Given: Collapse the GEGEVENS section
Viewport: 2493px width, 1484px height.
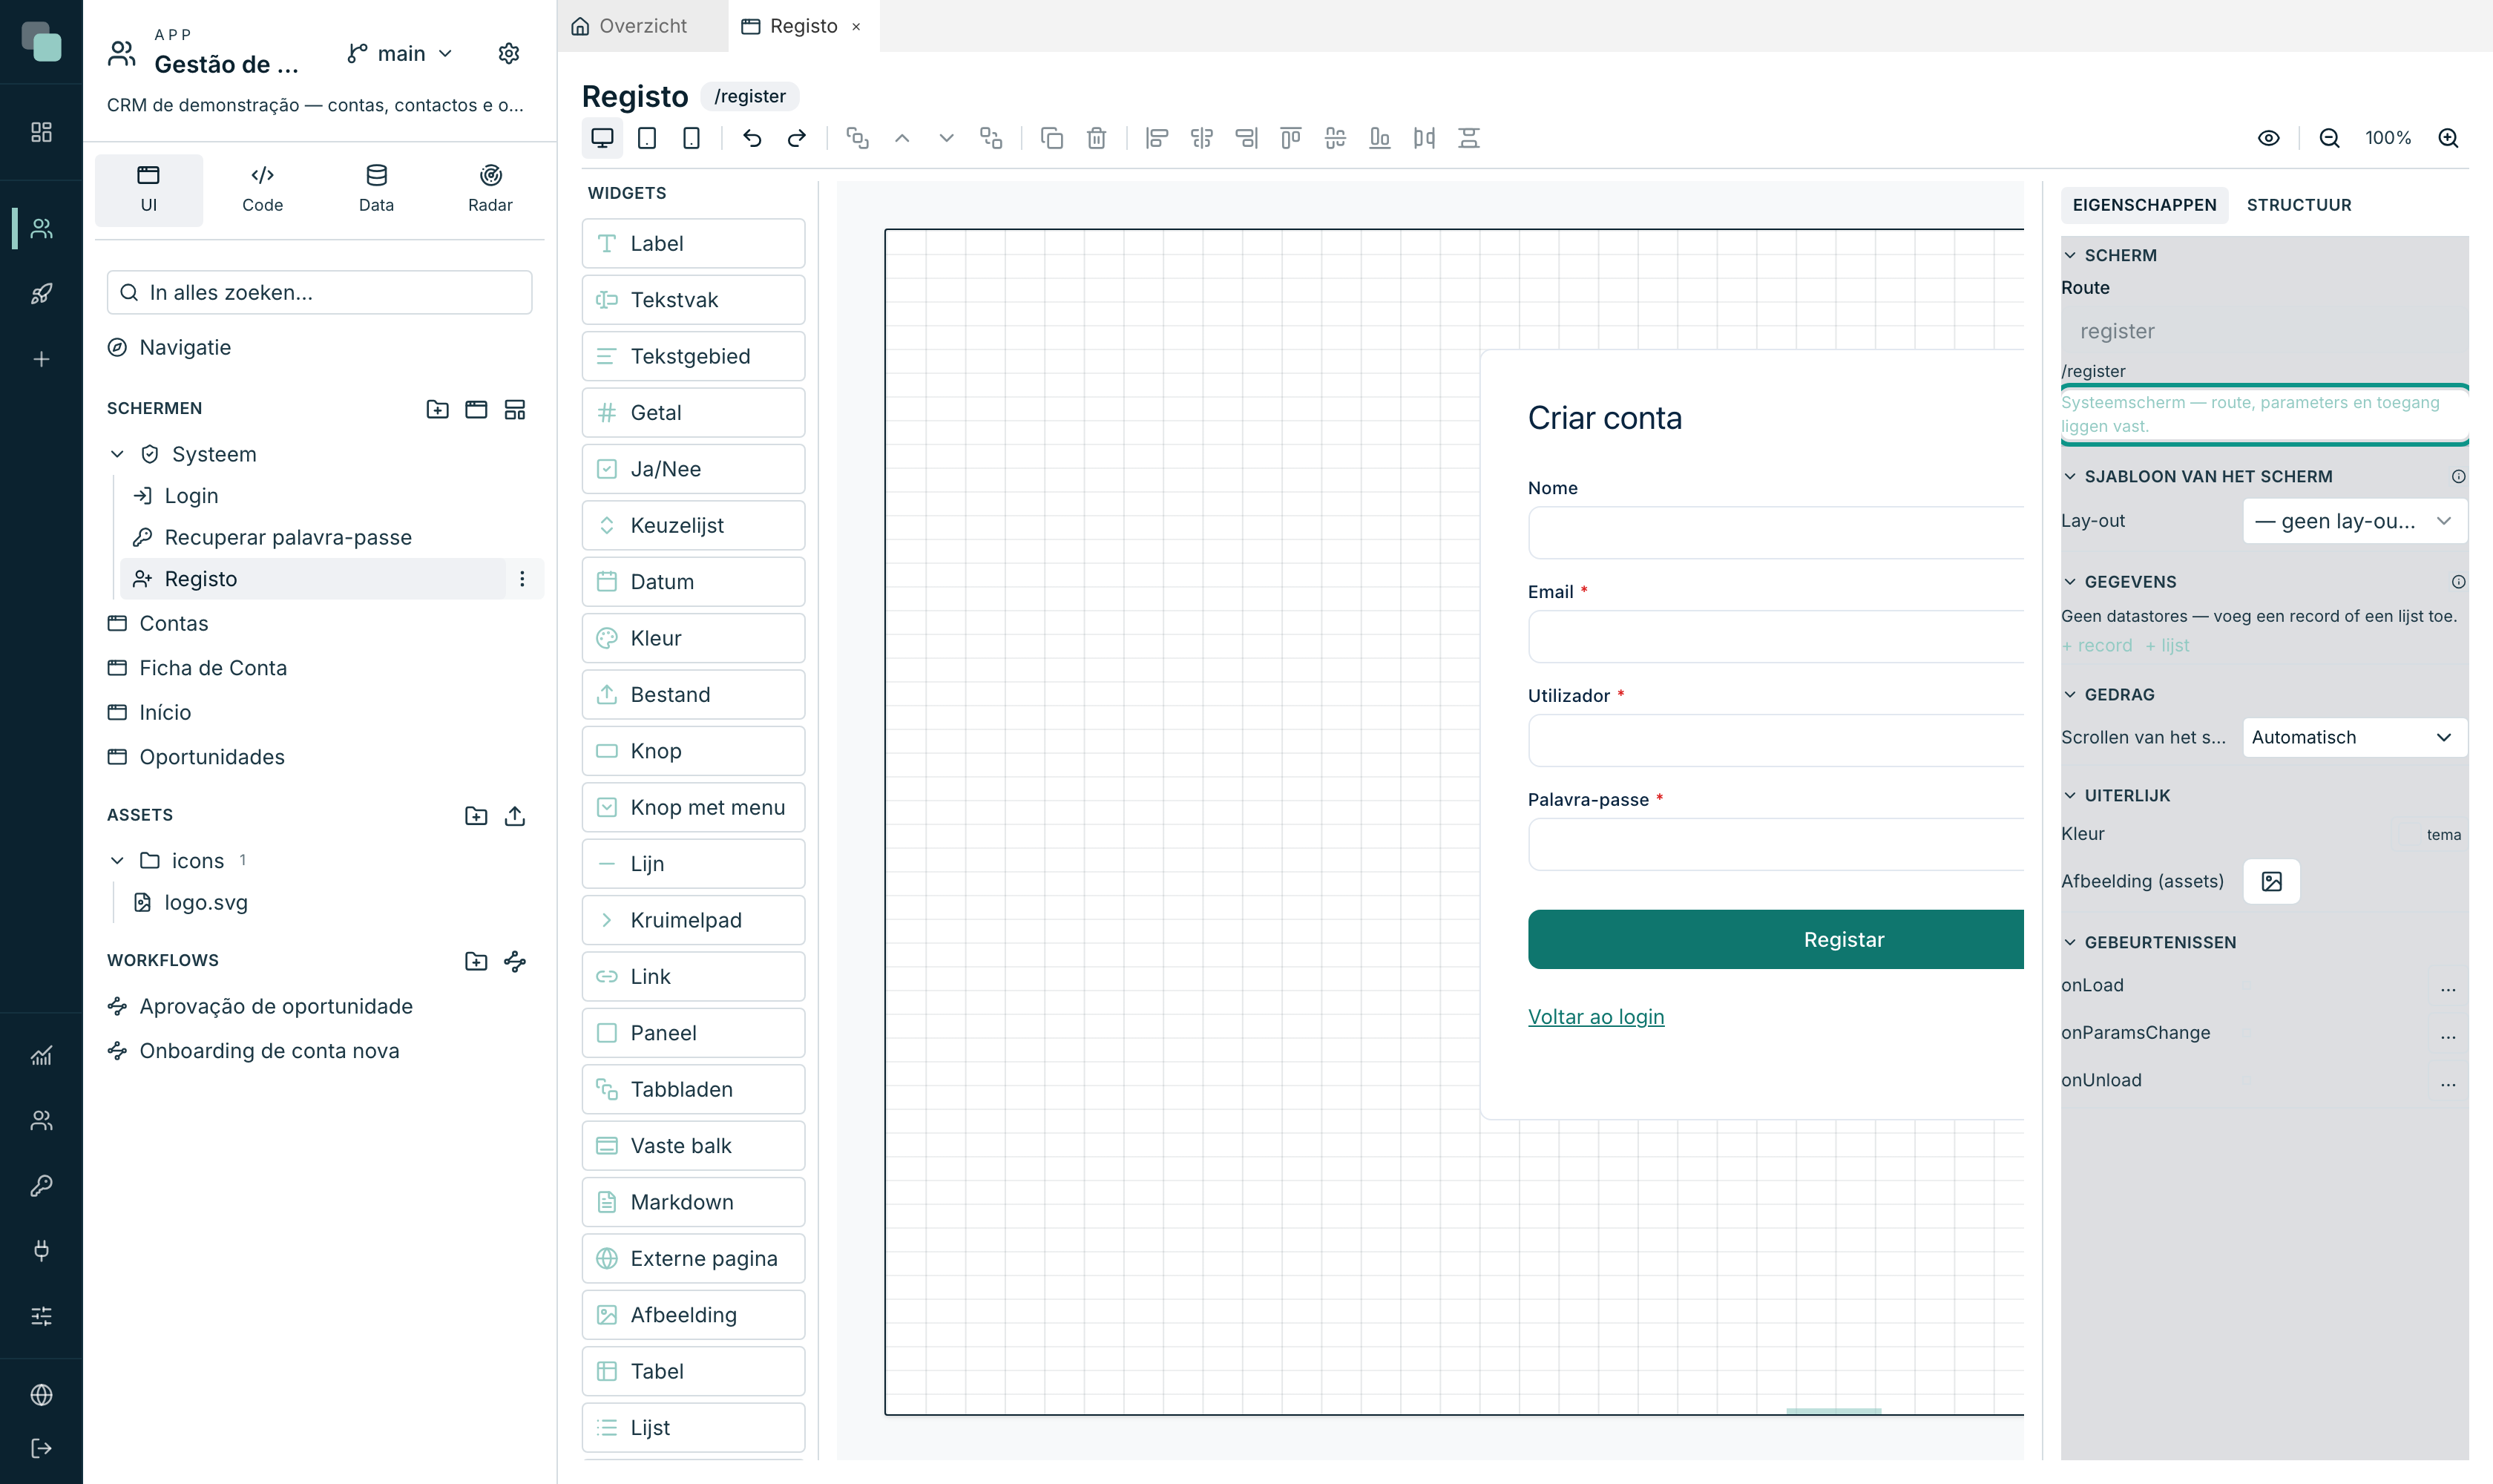Looking at the screenshot, I should click(2069, 582).
